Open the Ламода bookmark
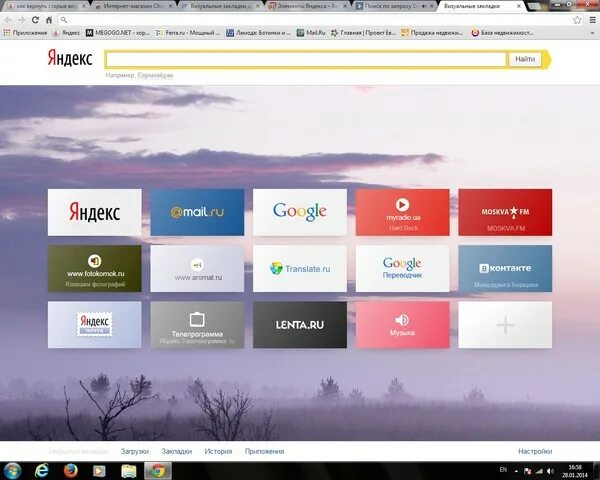The image size is (600, 480). point(258,33)
